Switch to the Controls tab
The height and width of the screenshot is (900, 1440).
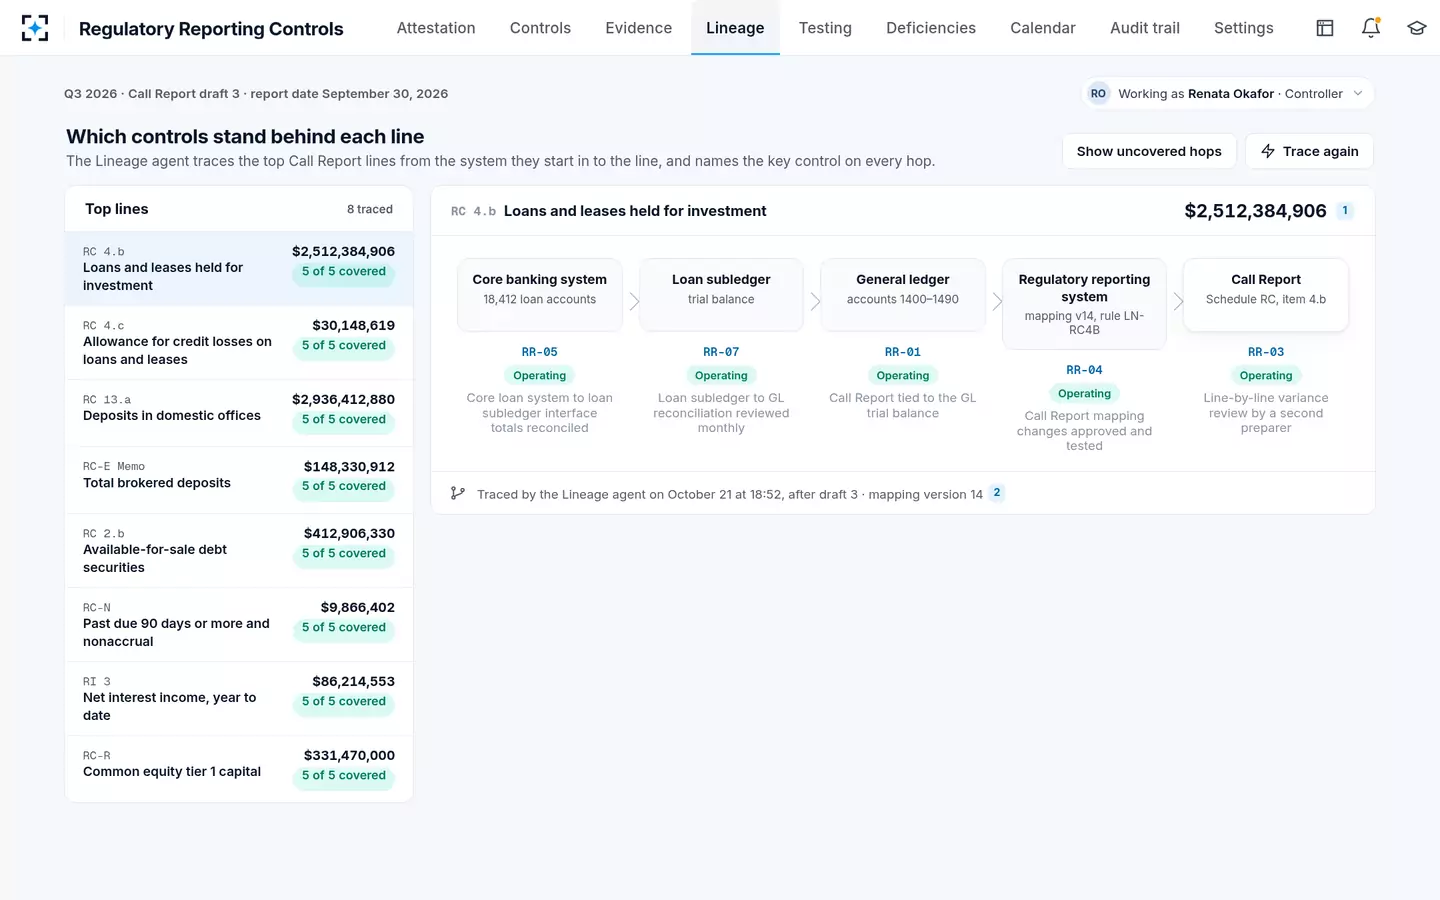540,28
